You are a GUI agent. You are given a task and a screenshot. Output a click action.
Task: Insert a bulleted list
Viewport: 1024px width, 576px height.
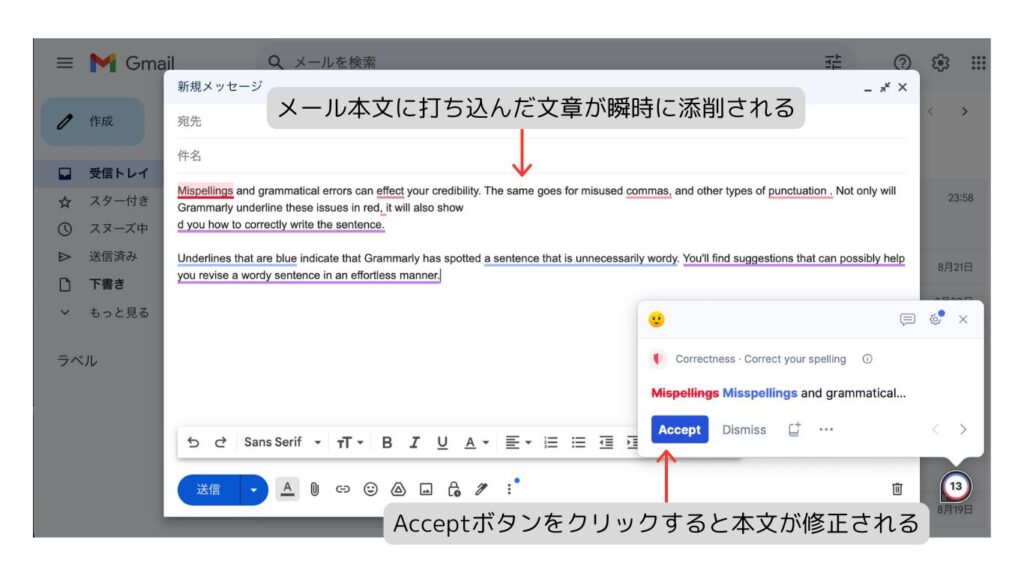pos(579,442)
